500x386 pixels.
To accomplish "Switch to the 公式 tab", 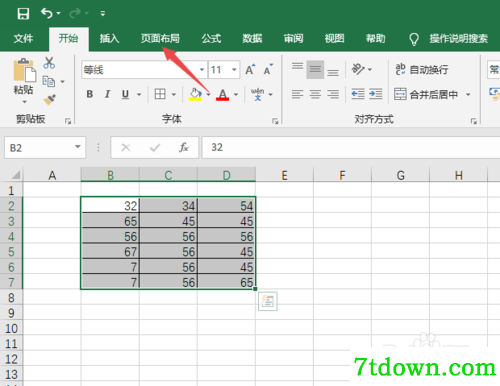I will [x=211, y=39].
